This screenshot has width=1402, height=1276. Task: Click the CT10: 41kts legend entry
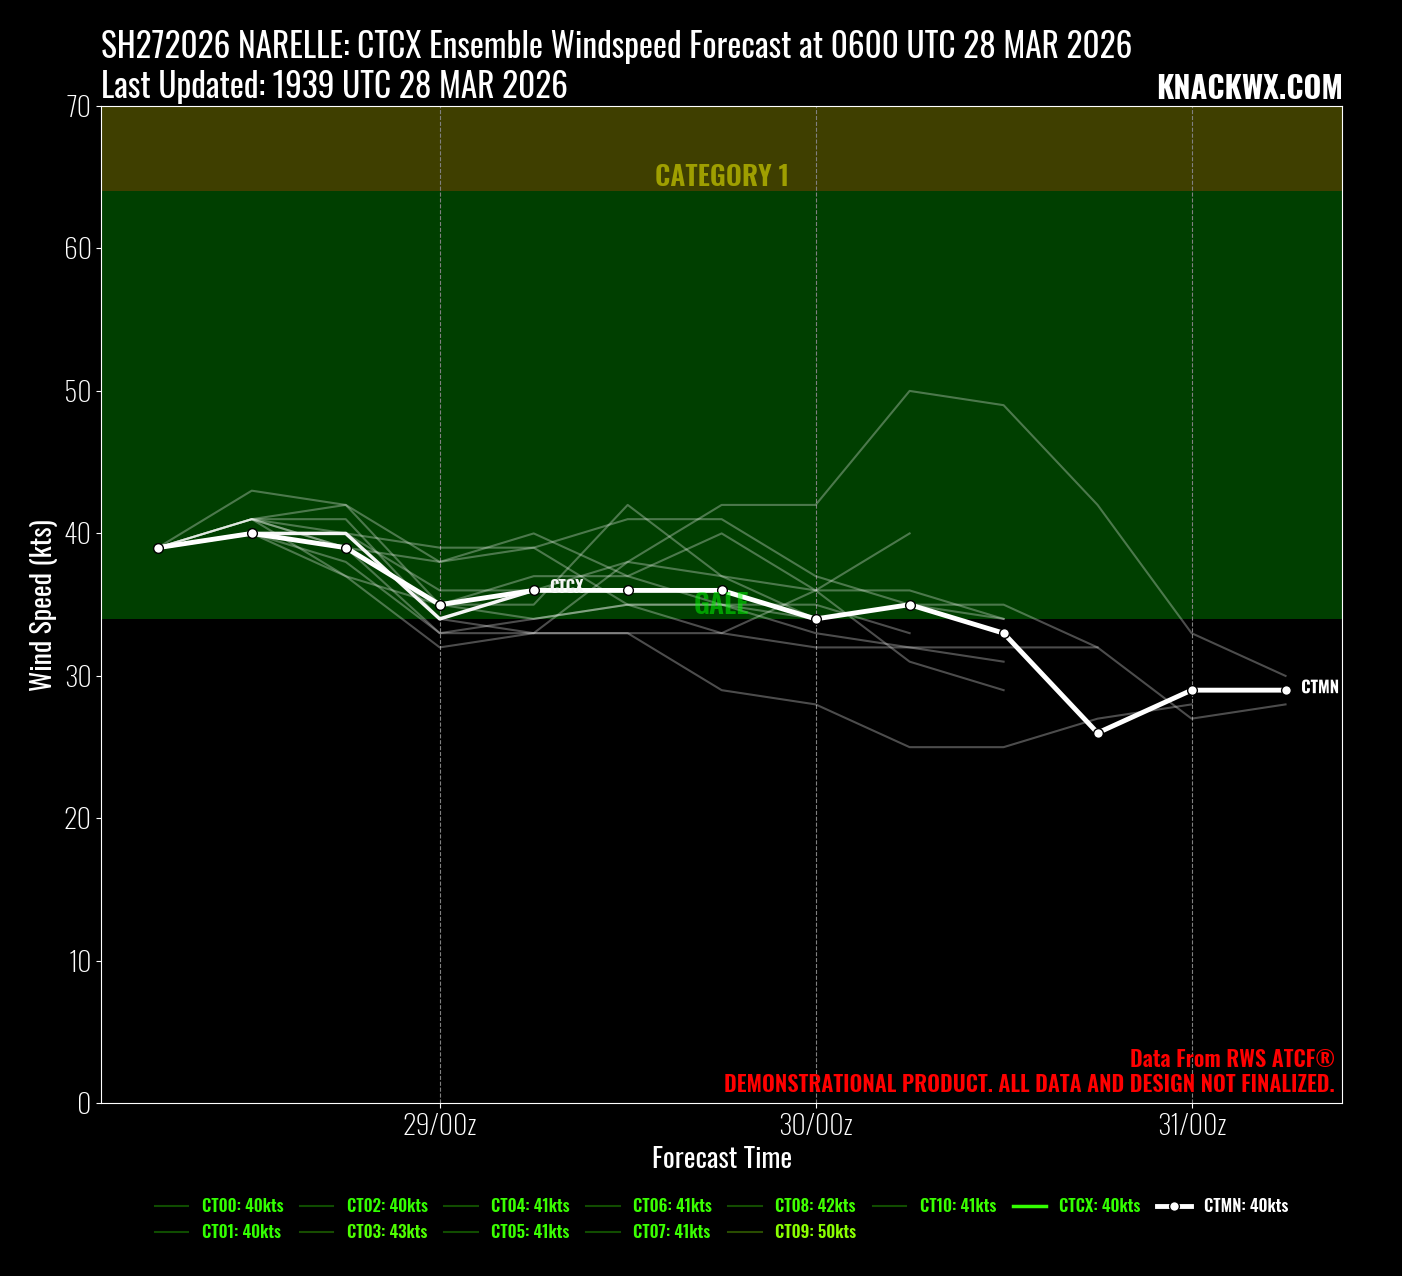coord(958,1205)
